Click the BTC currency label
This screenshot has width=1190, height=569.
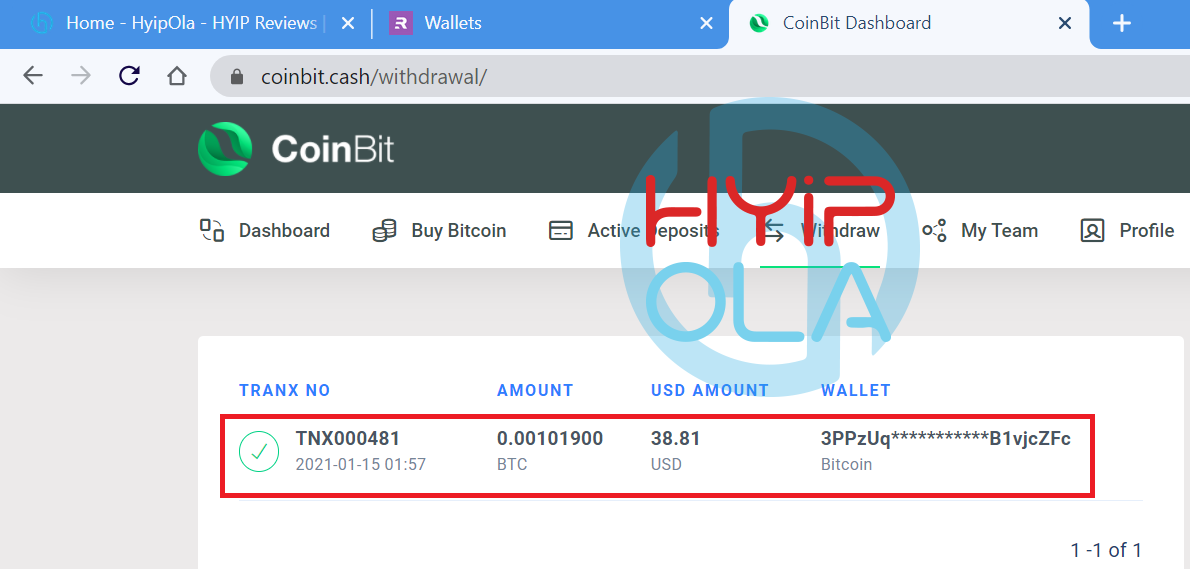(512, 464)
